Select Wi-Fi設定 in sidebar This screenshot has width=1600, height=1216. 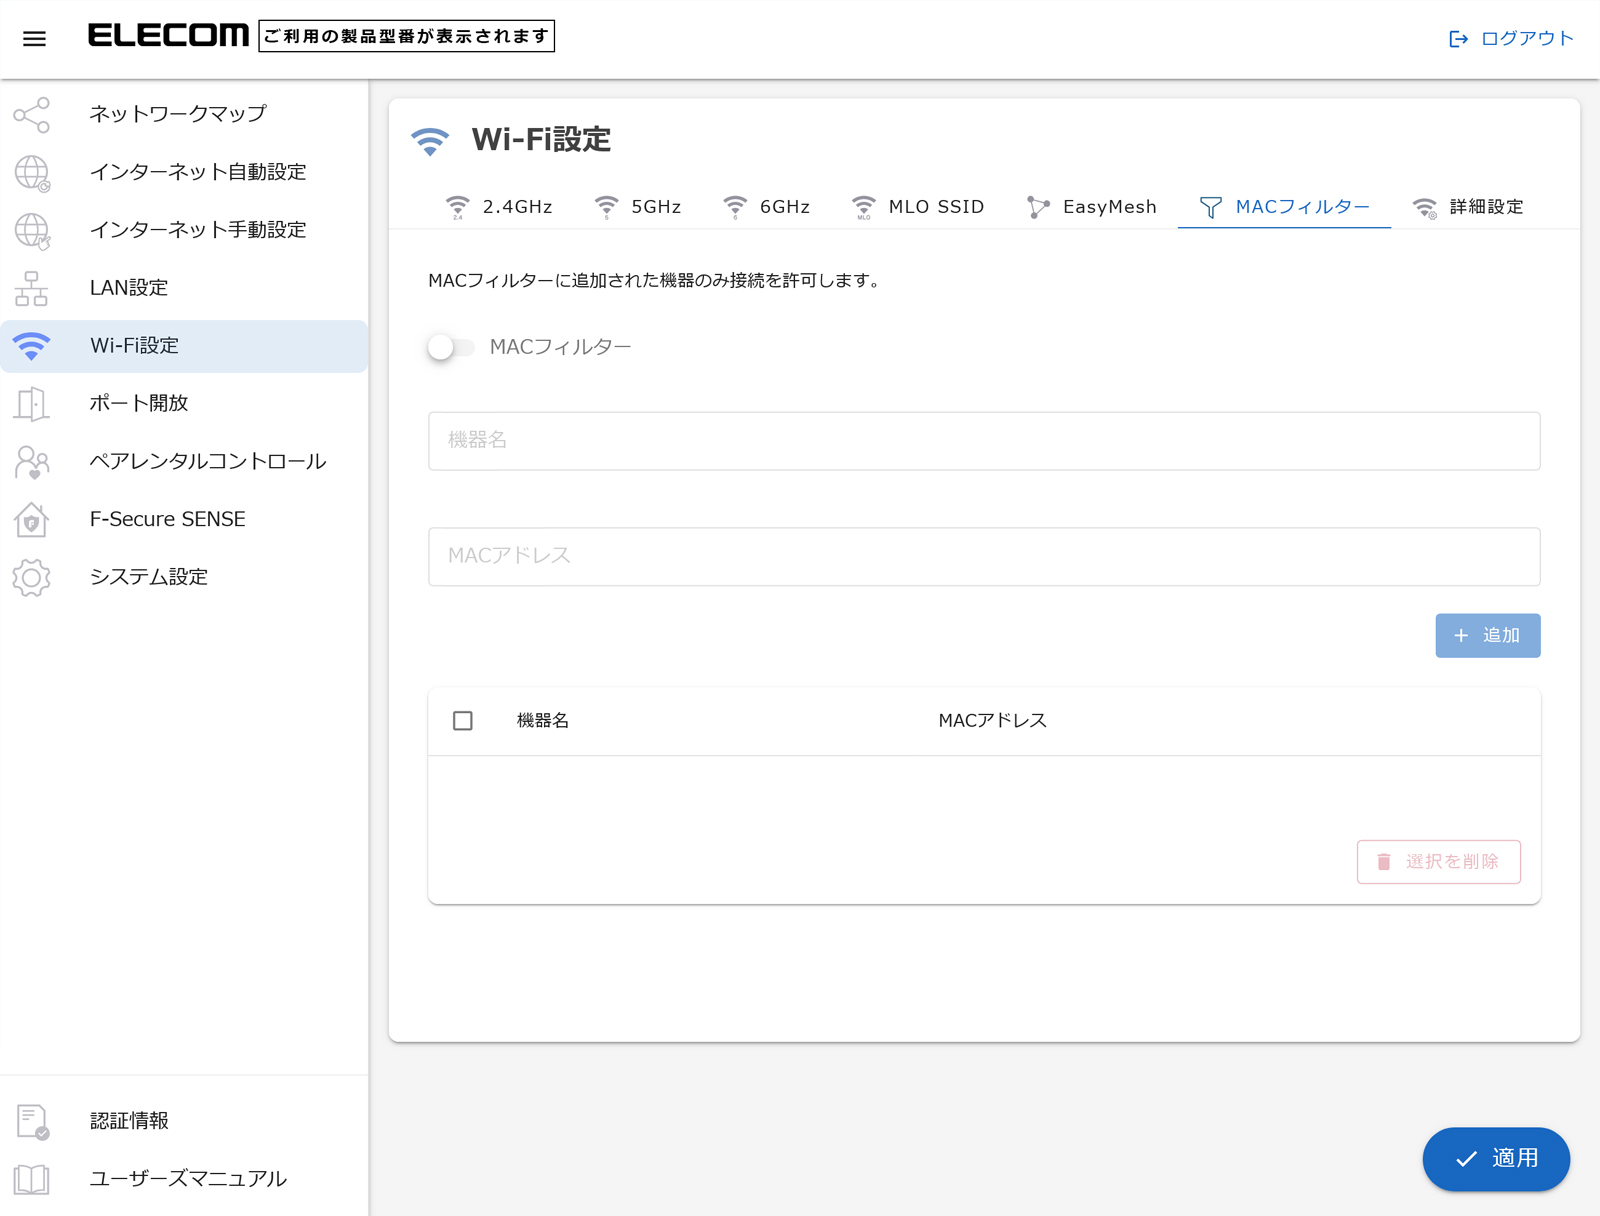pyautogui.click(x=184, y=347)
